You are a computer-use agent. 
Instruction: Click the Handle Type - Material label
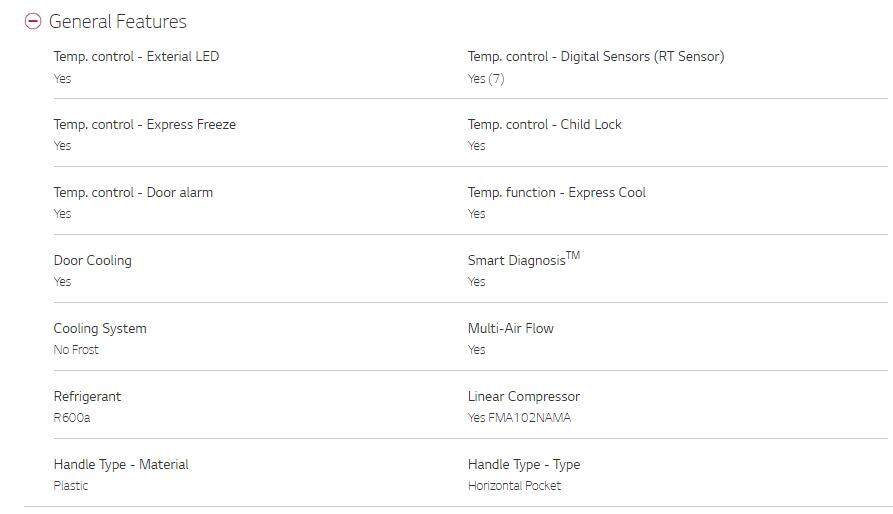121,464
